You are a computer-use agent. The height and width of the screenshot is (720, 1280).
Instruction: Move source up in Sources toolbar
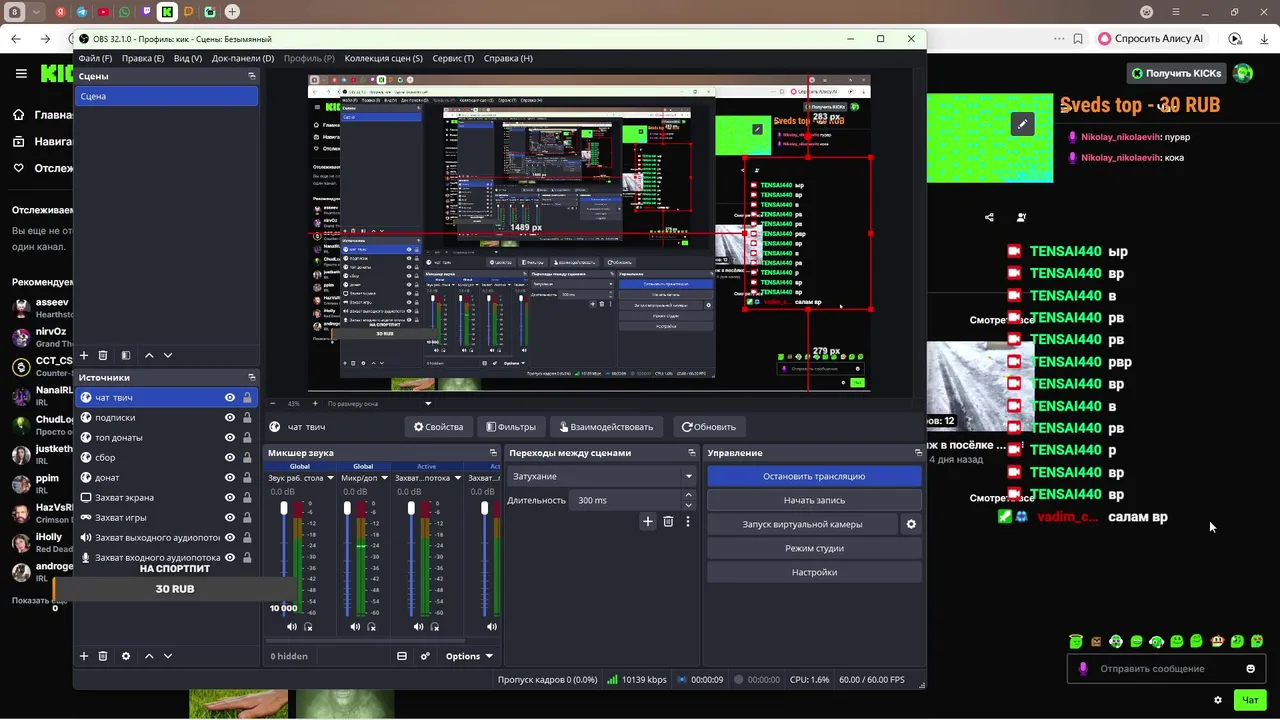pyautogui.click(x=149, y=656)
